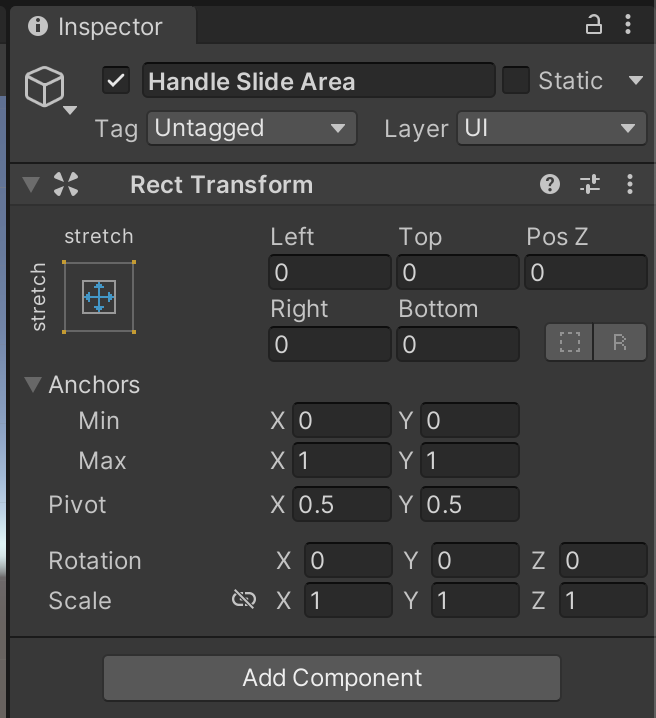Open the Static flags dropdown arrow
Image resolution: width=656 pixels, height=718 pixels.
coord(636,81)
